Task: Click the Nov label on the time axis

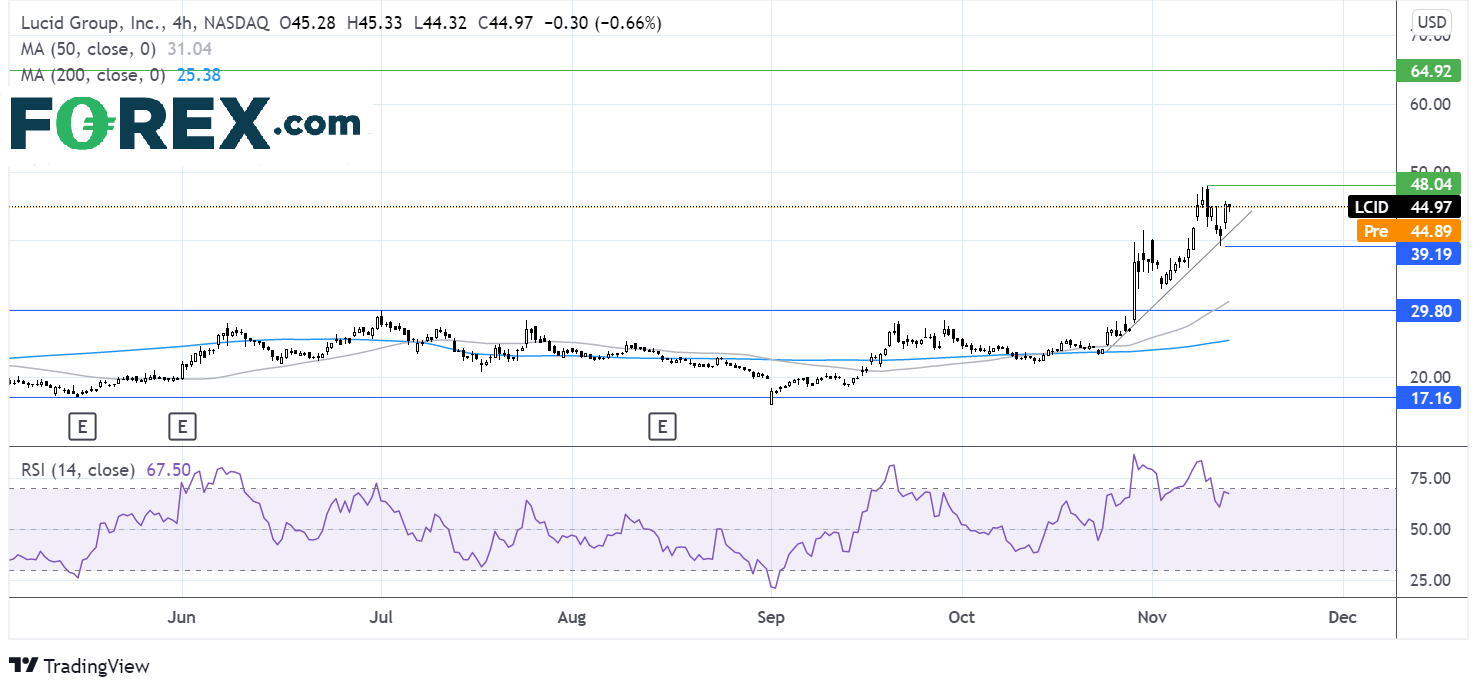Action: point(1153,617)
